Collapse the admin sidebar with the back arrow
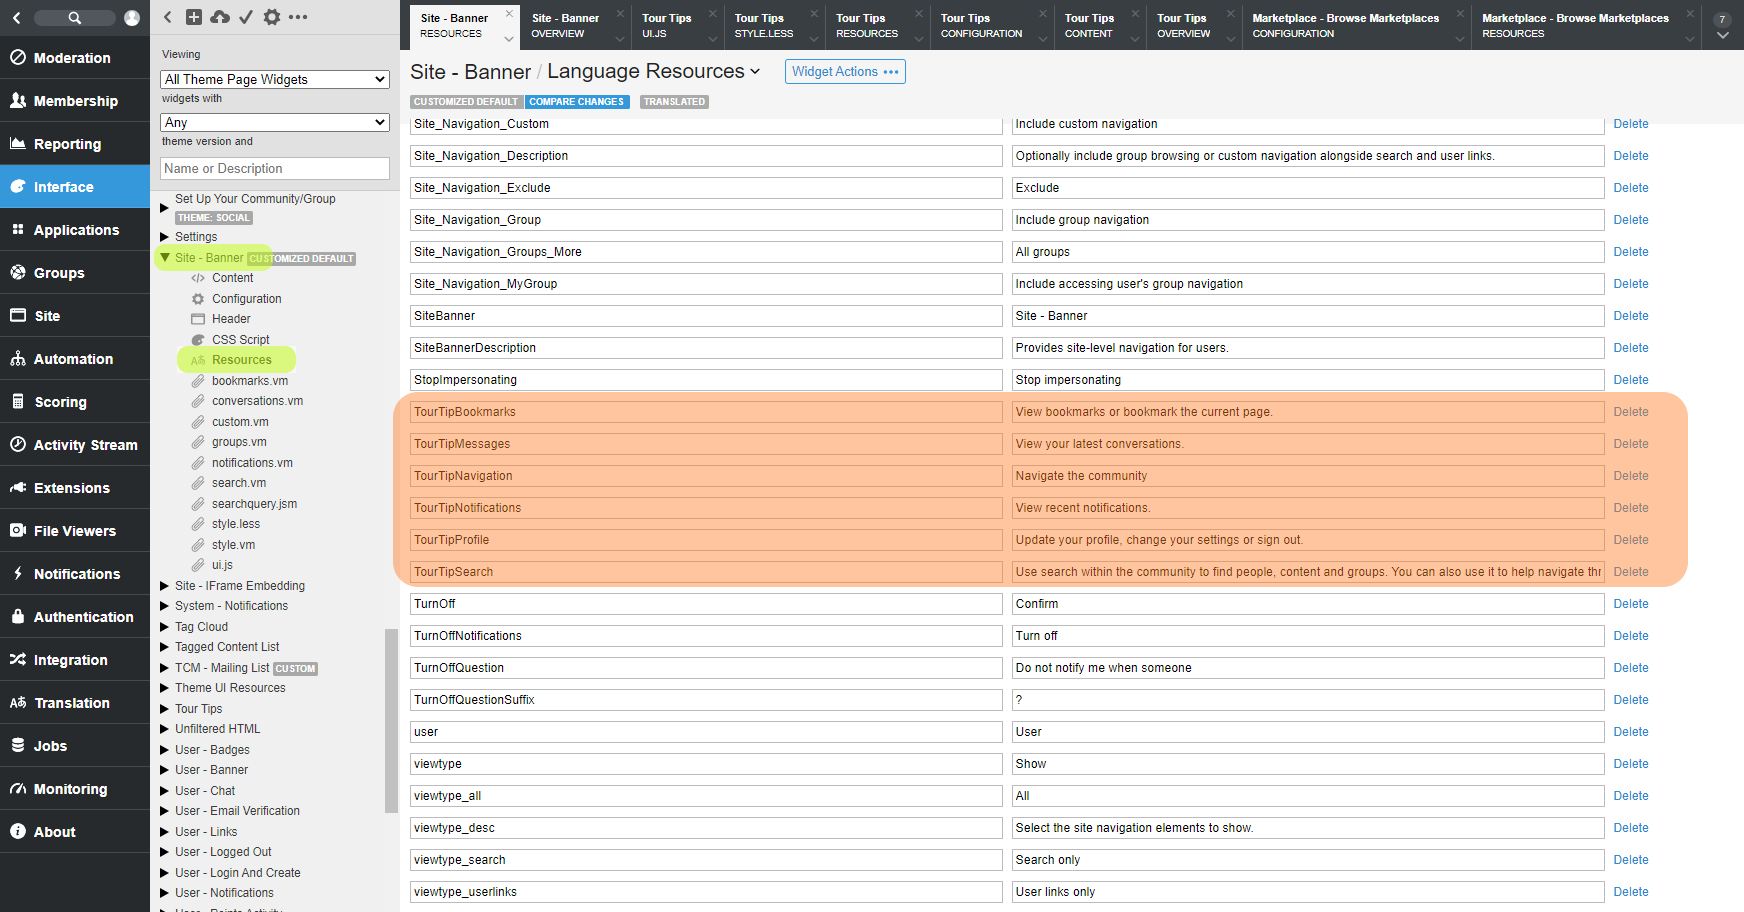Image resolution: width=1744 pixels, height=912 pixels. point(17,18)
